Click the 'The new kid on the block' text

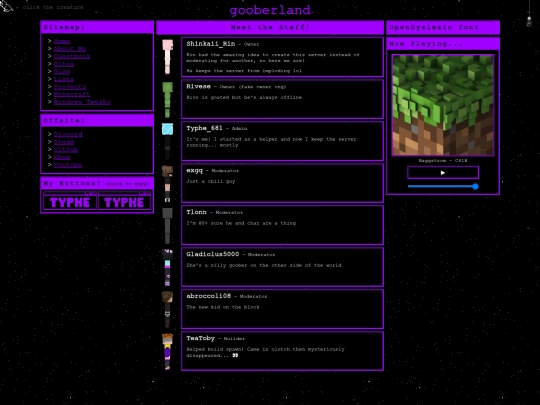223,307
